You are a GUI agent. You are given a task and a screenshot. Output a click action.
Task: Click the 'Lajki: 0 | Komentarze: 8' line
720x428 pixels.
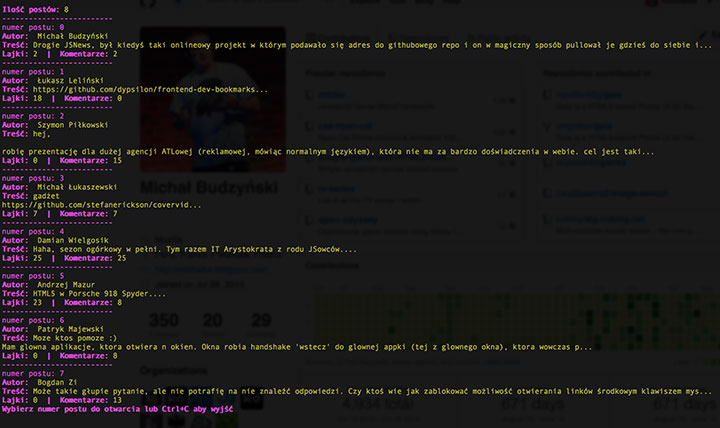click(60, 356)
